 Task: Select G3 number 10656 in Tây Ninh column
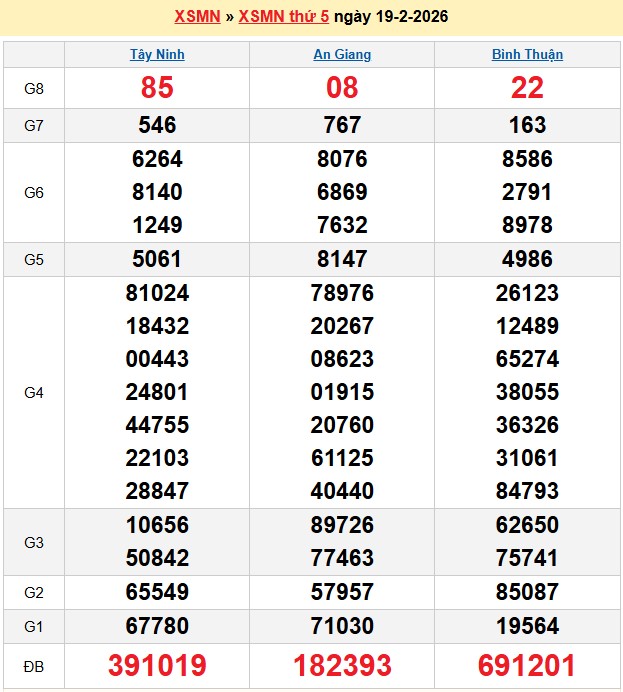157,525
